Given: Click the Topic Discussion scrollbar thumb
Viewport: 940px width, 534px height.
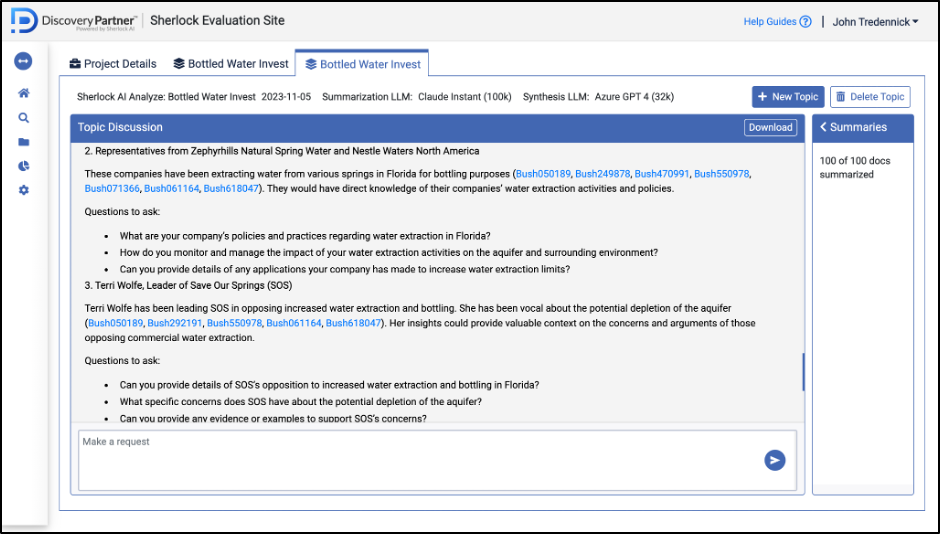Looking at the screenshot, I should point(803,372).
